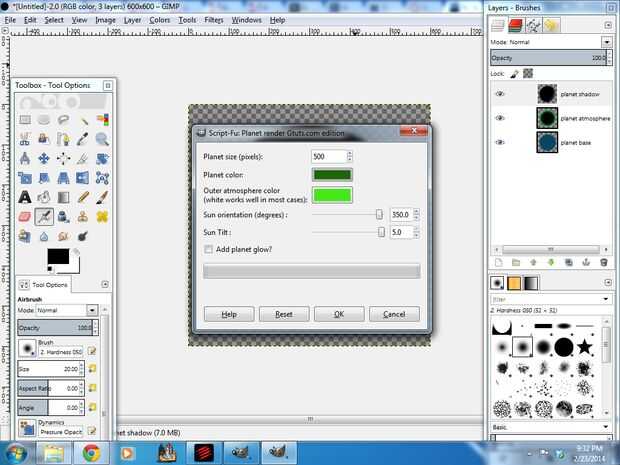Open the Layer menu

132,20
